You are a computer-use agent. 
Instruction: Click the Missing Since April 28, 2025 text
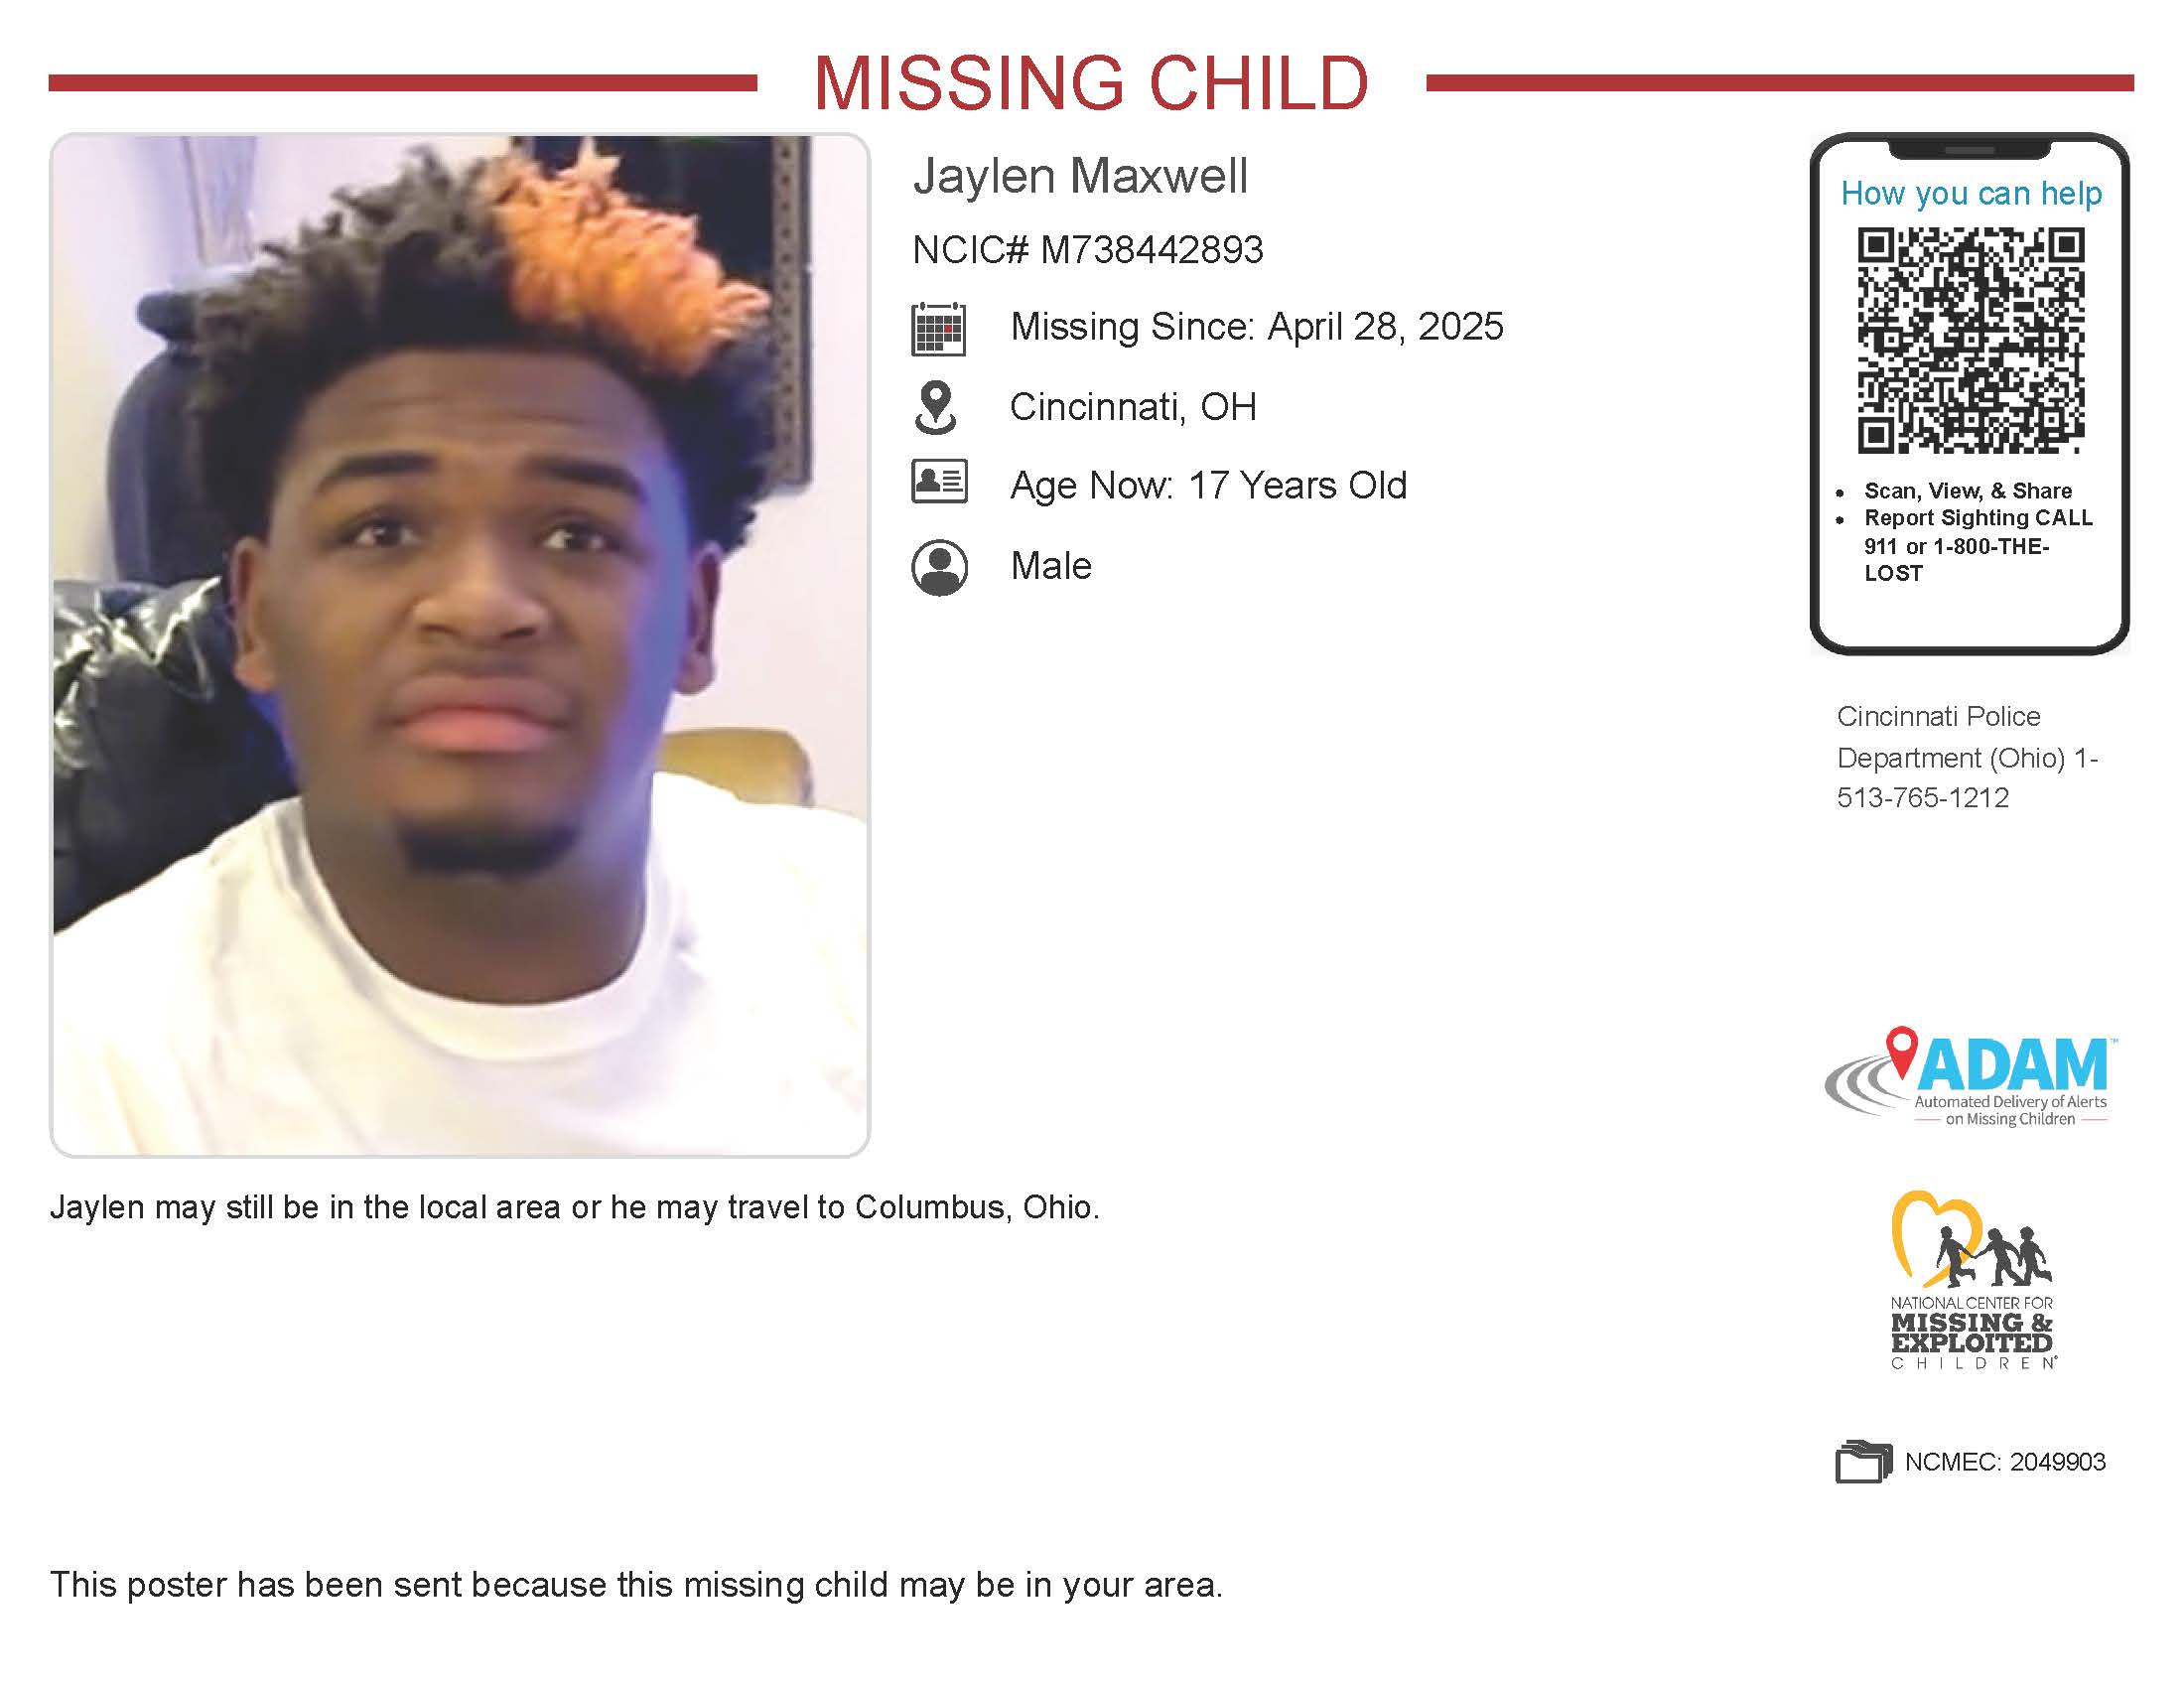[x=1257, y=327]
